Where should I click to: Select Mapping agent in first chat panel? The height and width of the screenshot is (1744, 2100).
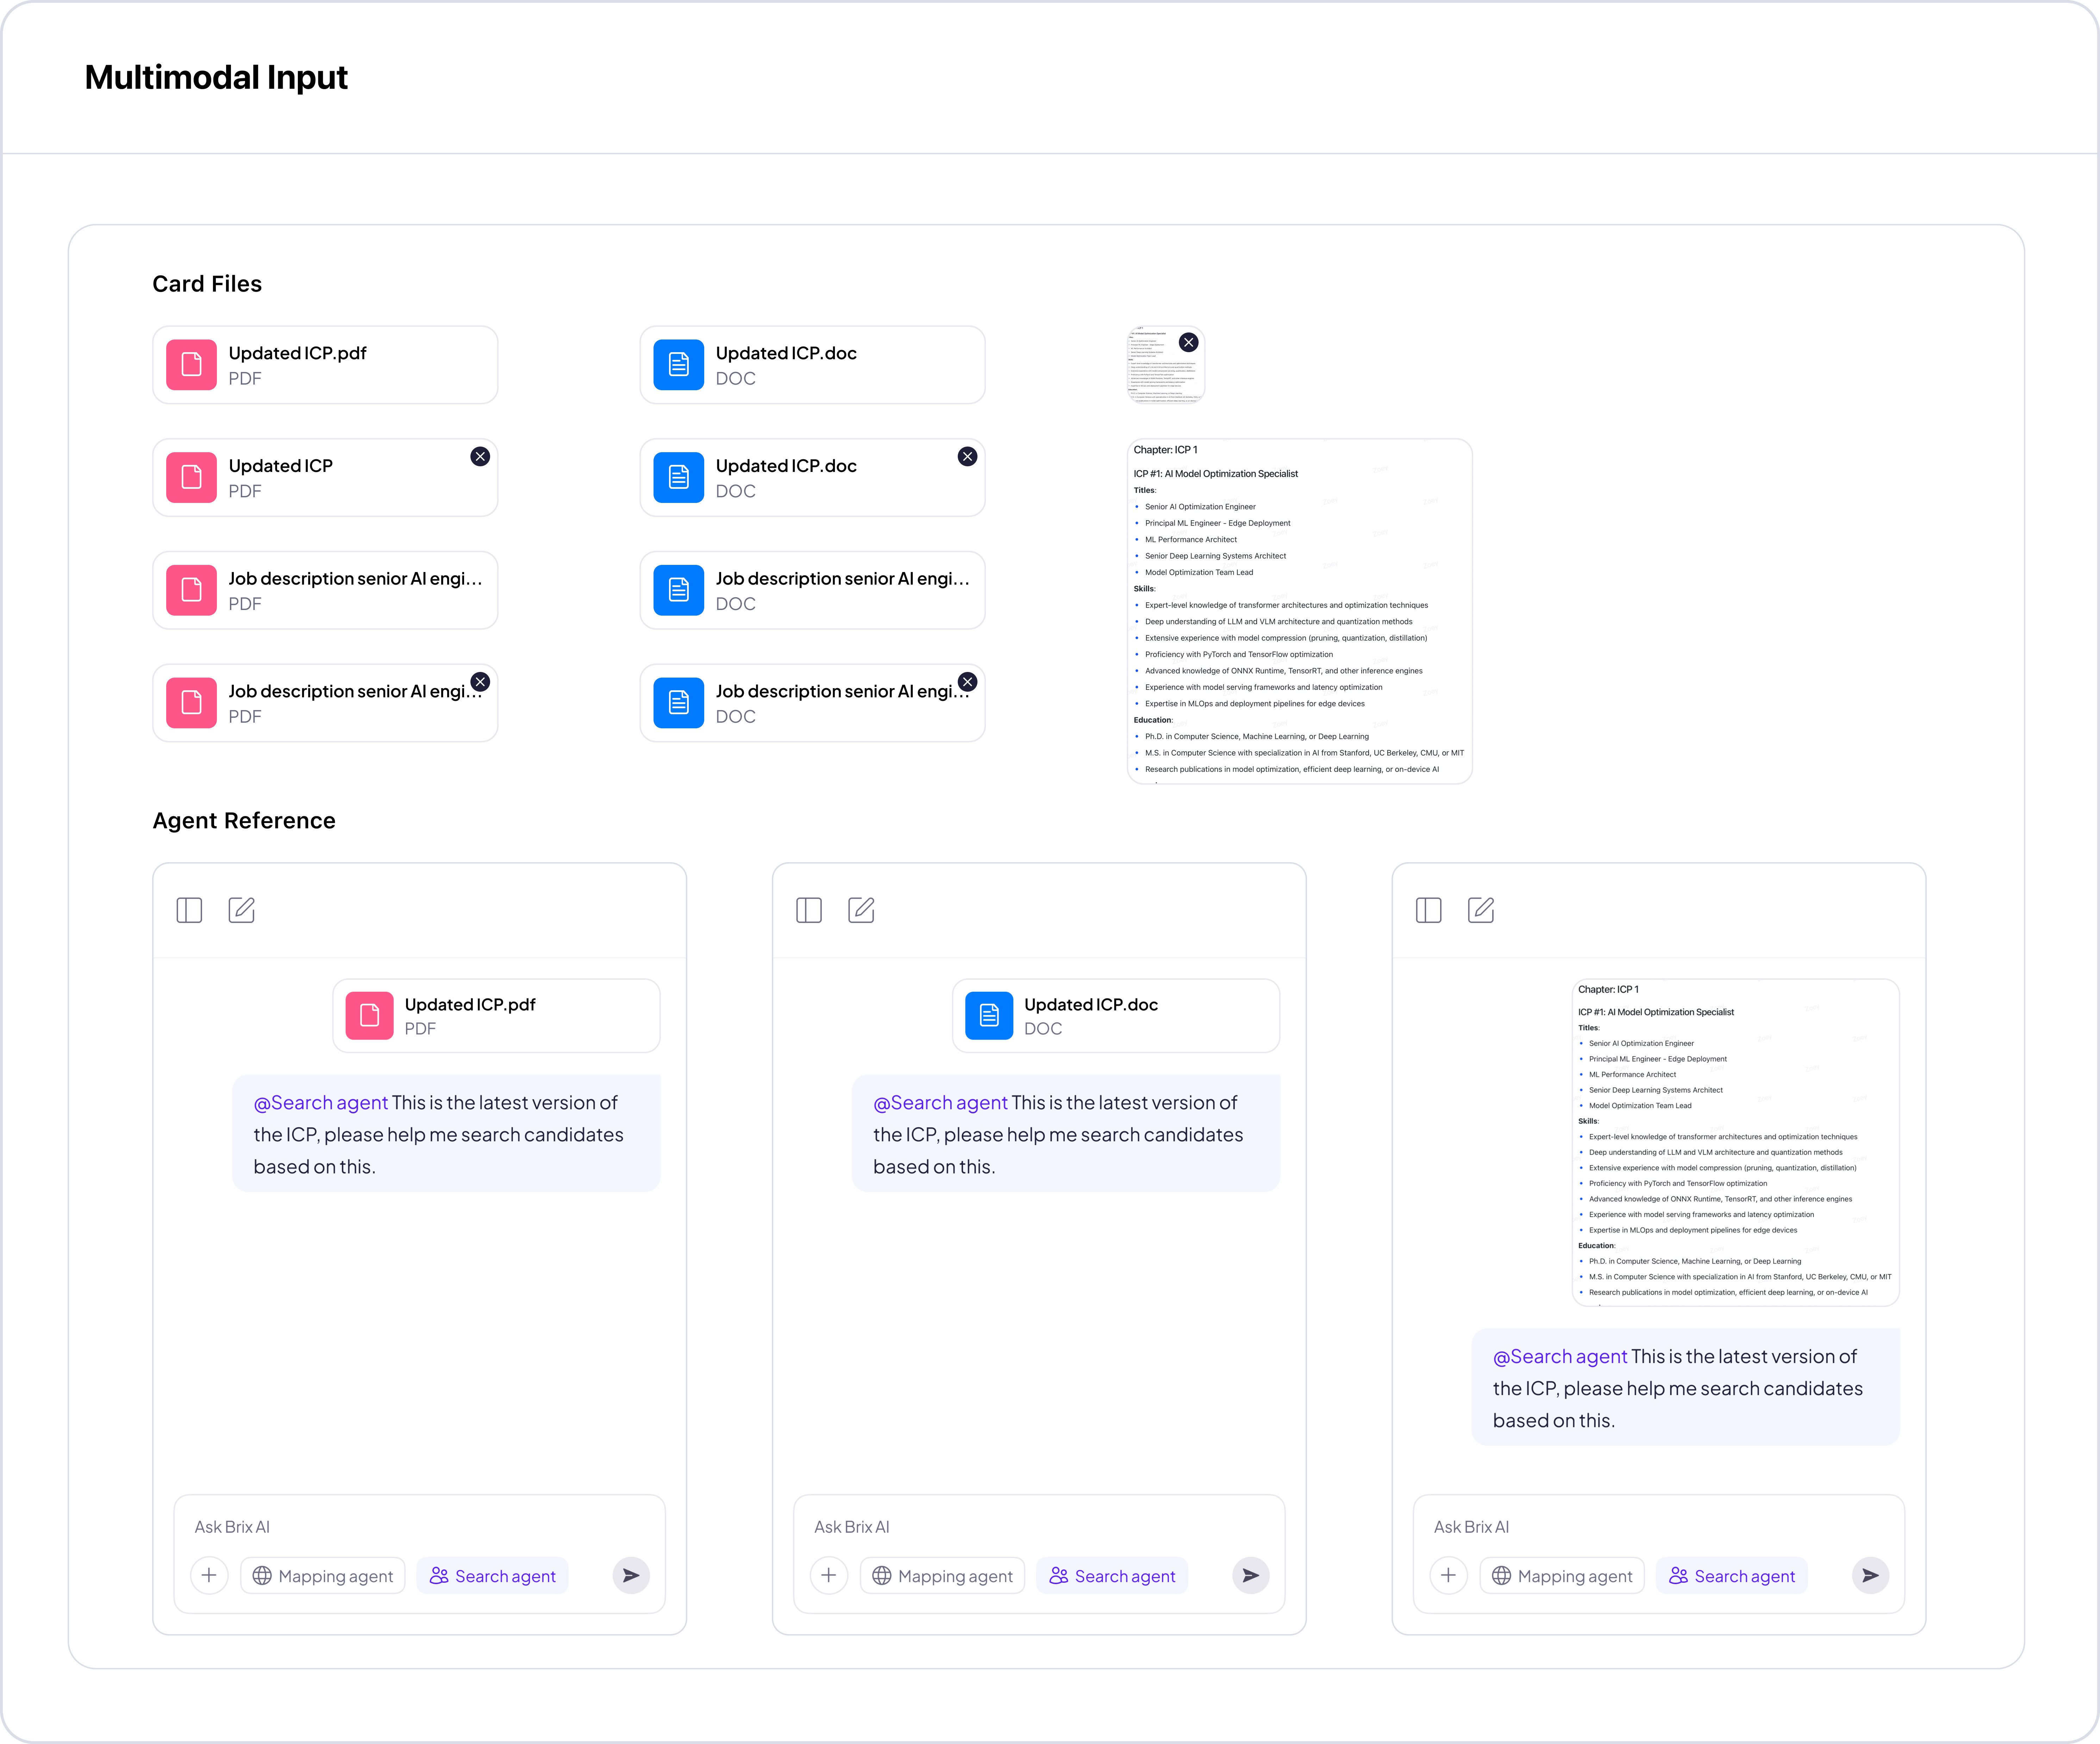click(x=323, y=1576)
